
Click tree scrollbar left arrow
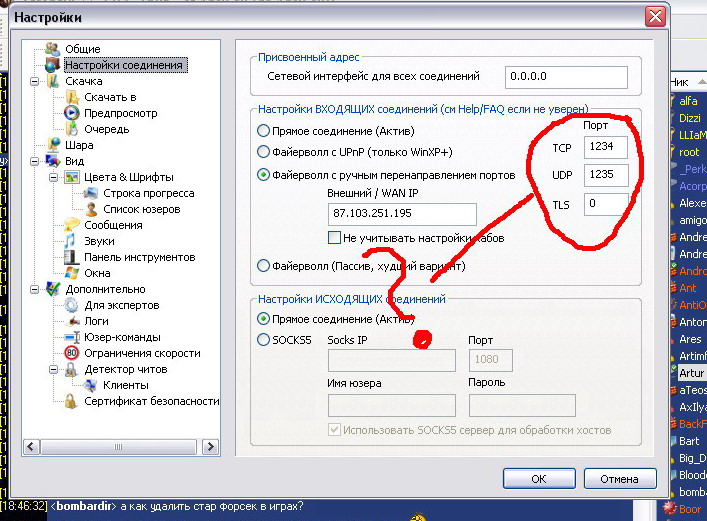click(x=31, y=447)
